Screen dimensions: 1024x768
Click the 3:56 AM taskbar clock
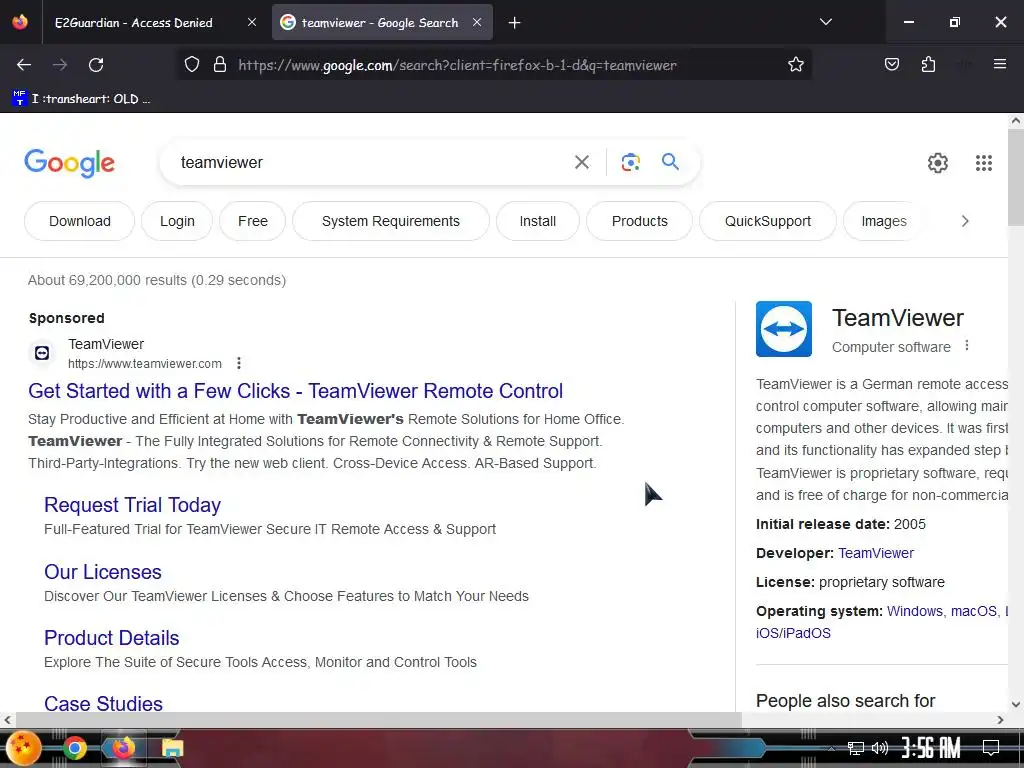click(931, 747)
